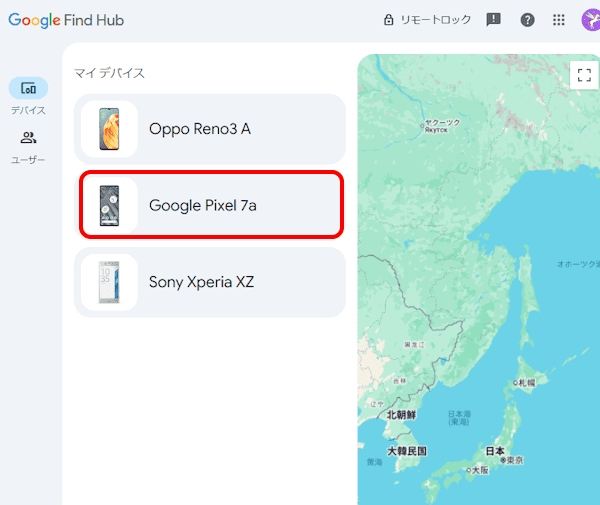Open the account profile avatar
The height and width of the screenshot is (505, 600).
(x=589, y=20)
